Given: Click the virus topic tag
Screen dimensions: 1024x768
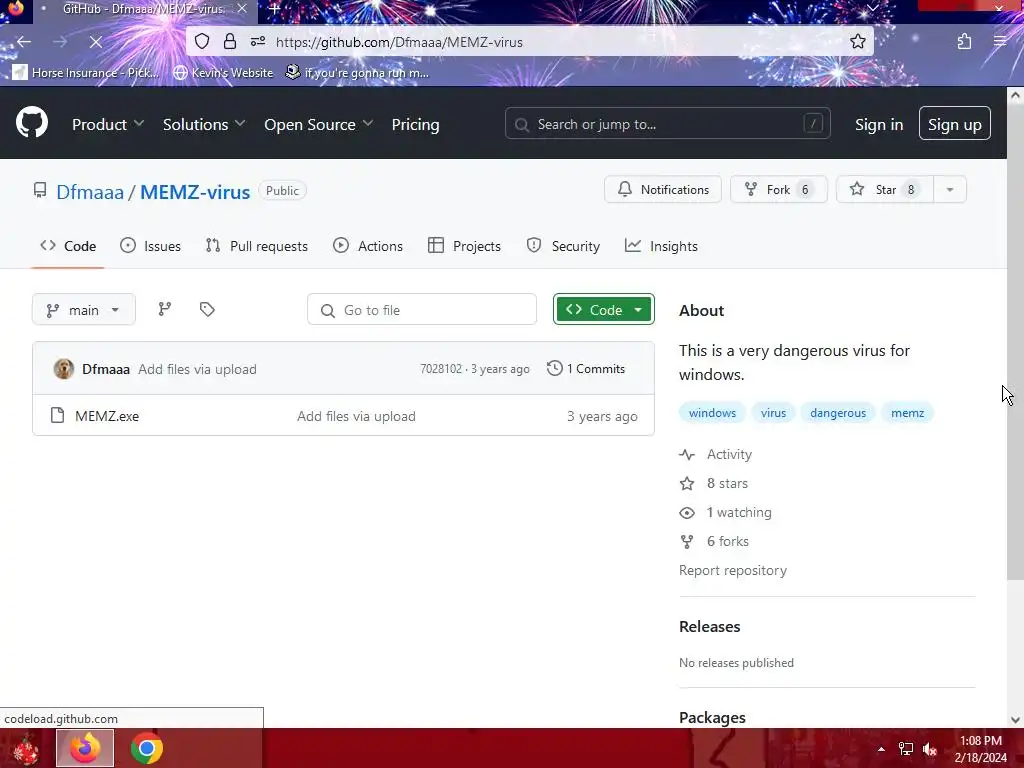Looking at the screenshot, I should pyautogui.click(x=773, y=413).
